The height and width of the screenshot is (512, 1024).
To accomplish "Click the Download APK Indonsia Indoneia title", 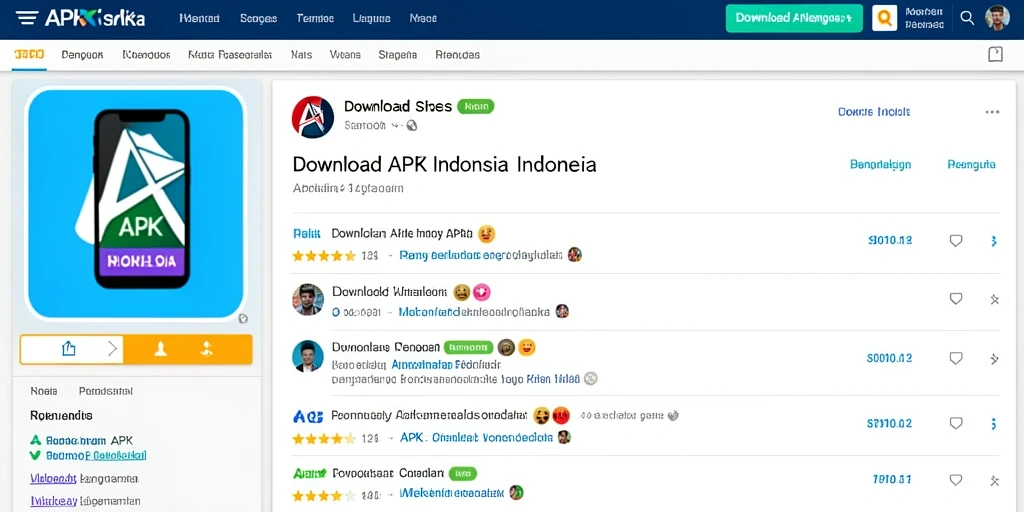I will point(444,164).
